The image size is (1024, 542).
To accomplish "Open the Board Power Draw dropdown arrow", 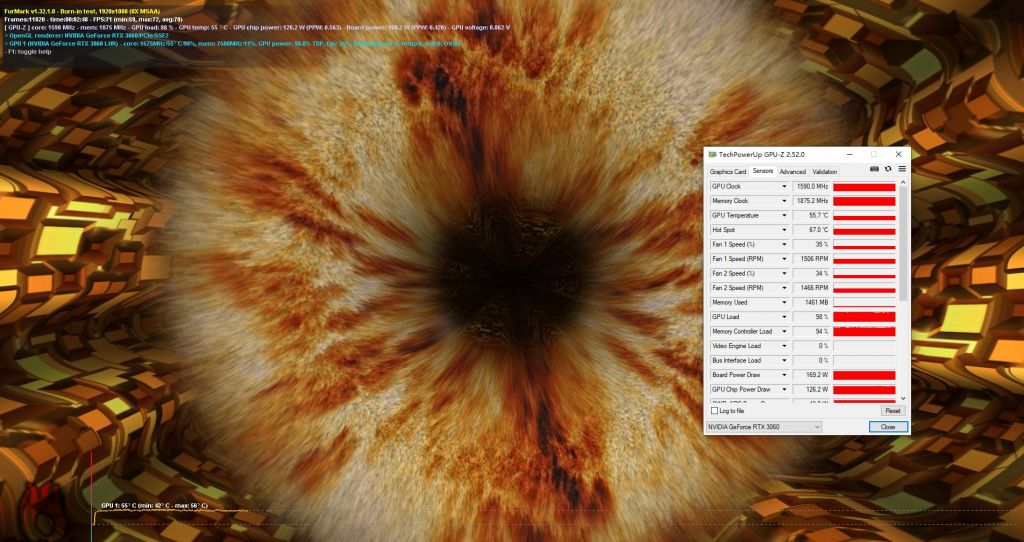I will pyautogui.click(x=784, y=375).
